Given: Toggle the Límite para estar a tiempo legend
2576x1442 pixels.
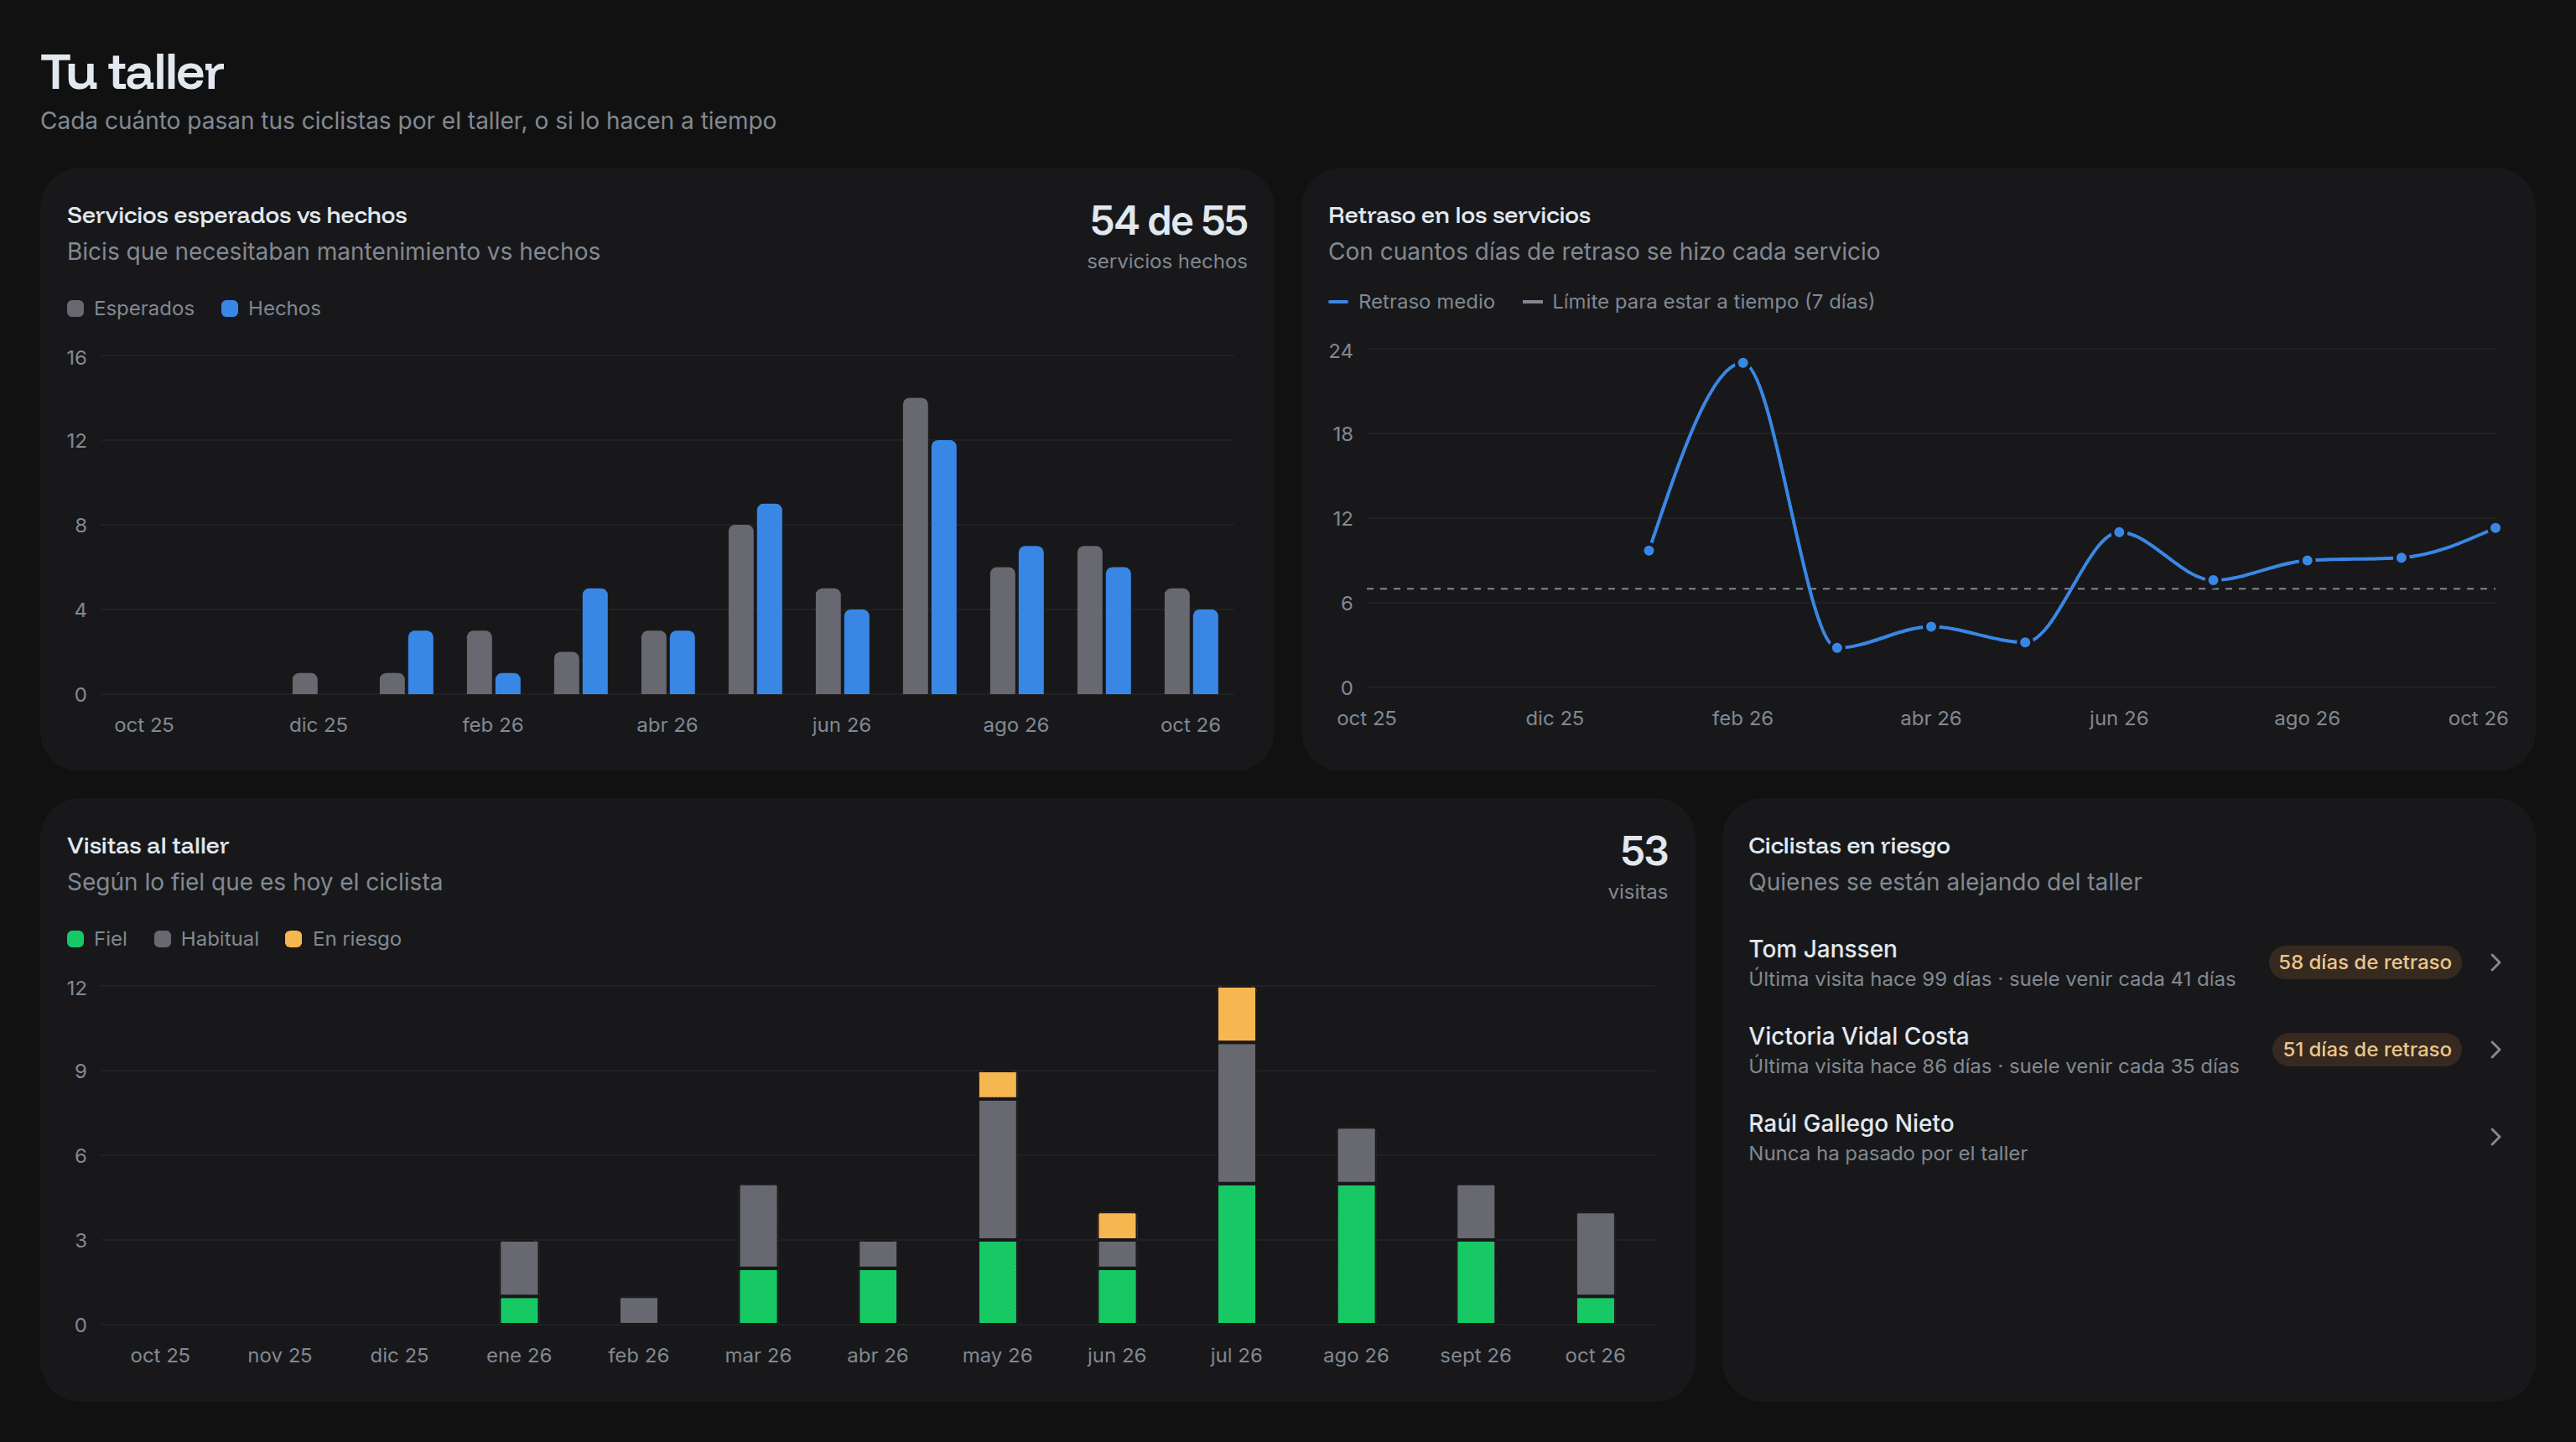Looking at the screenshot, I should [x=1698, y=301].
